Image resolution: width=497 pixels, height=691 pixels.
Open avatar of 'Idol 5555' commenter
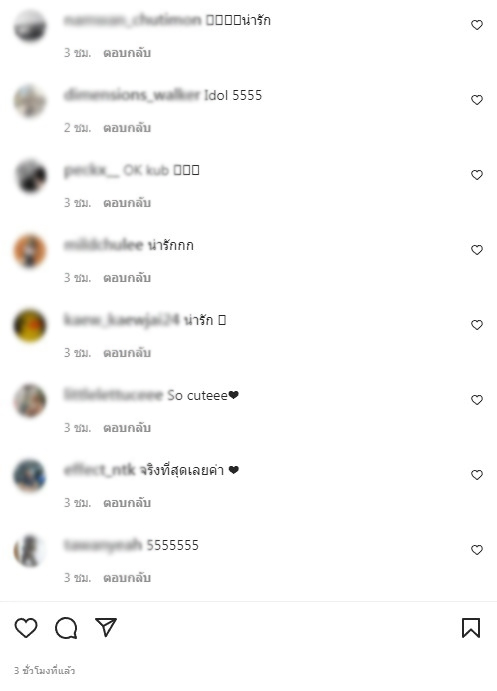30,101
